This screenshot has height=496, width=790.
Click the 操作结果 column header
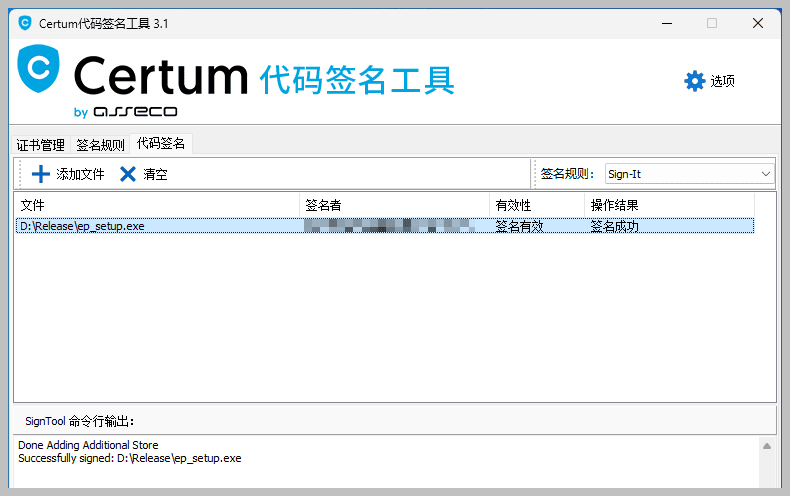click(669, 205)
